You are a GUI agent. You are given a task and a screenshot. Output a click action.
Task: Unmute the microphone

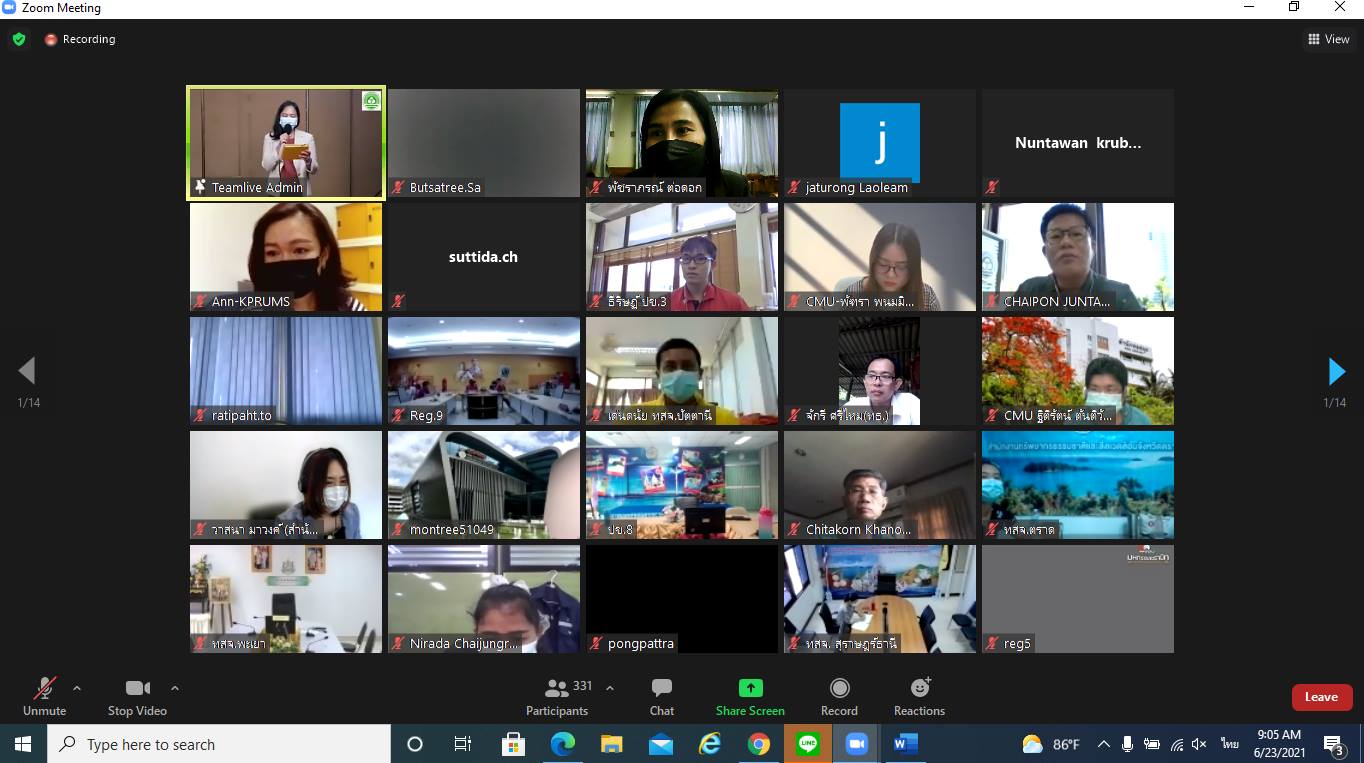pos(44,696)
